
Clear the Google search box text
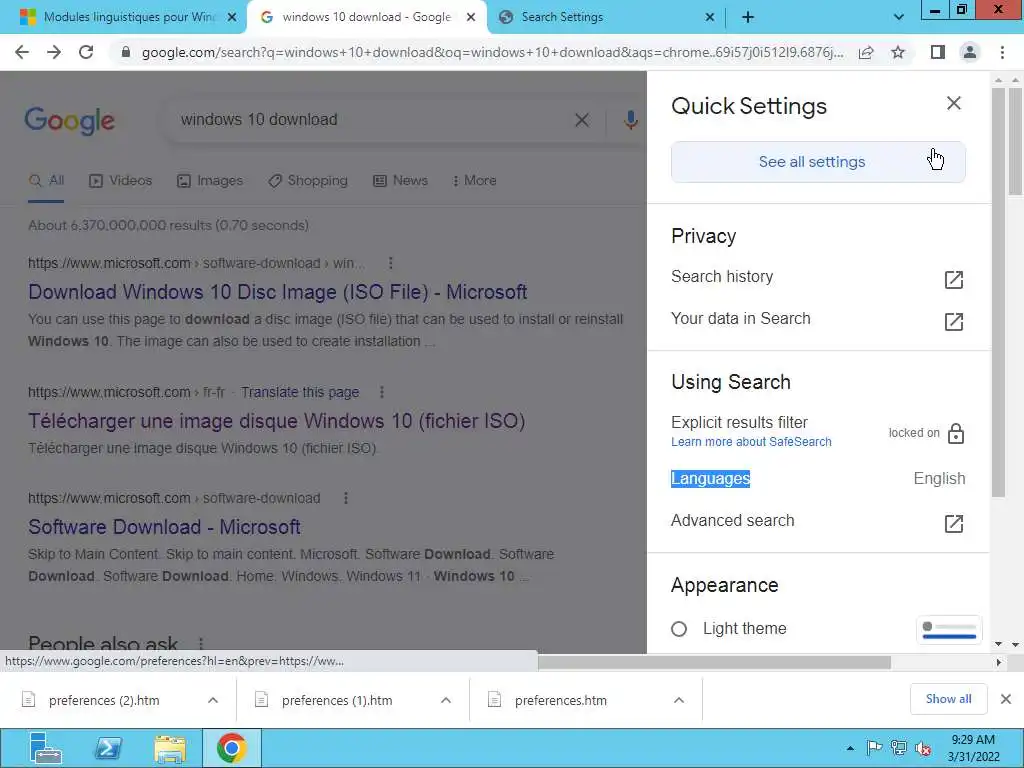(x=581, y=120)
